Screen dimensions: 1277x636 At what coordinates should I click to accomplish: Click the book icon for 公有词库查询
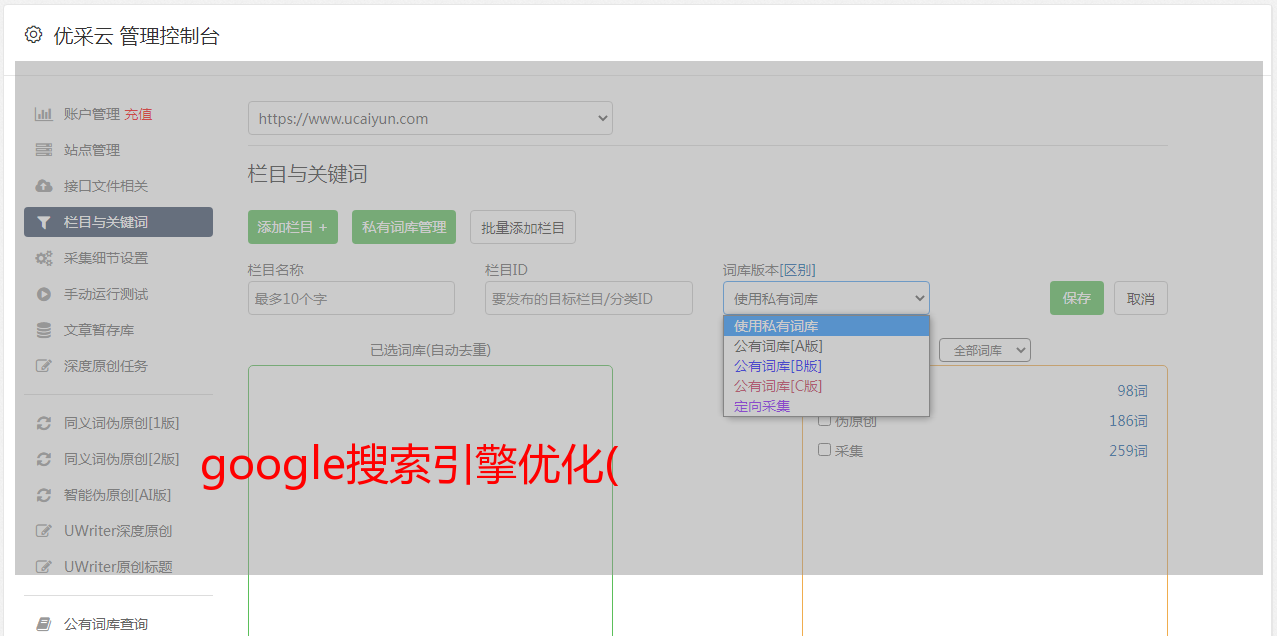pos(43,624)
